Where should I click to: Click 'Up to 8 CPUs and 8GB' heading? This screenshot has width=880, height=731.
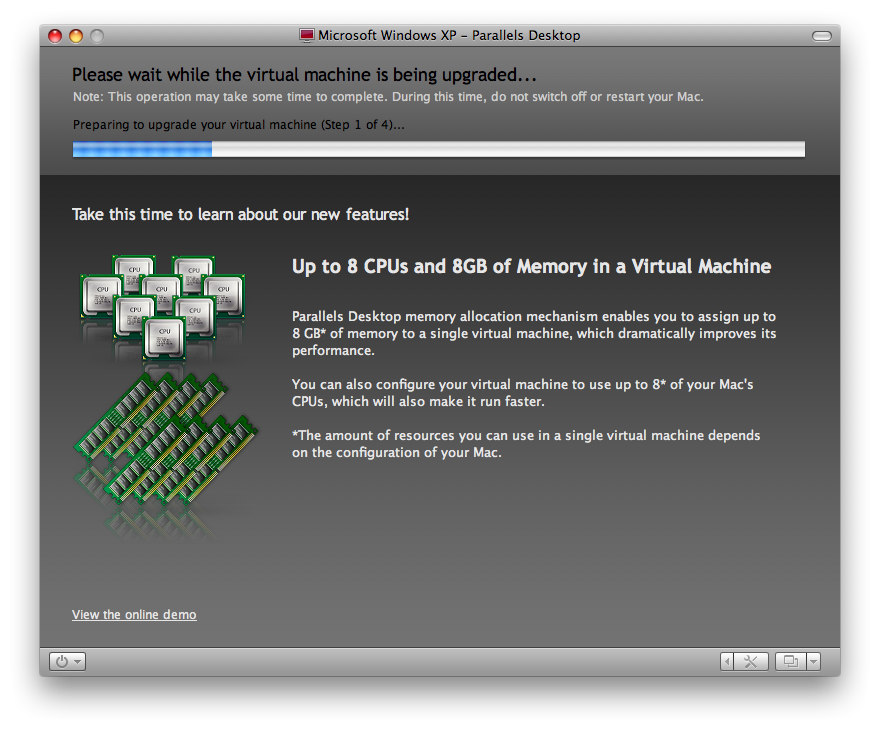531,266
